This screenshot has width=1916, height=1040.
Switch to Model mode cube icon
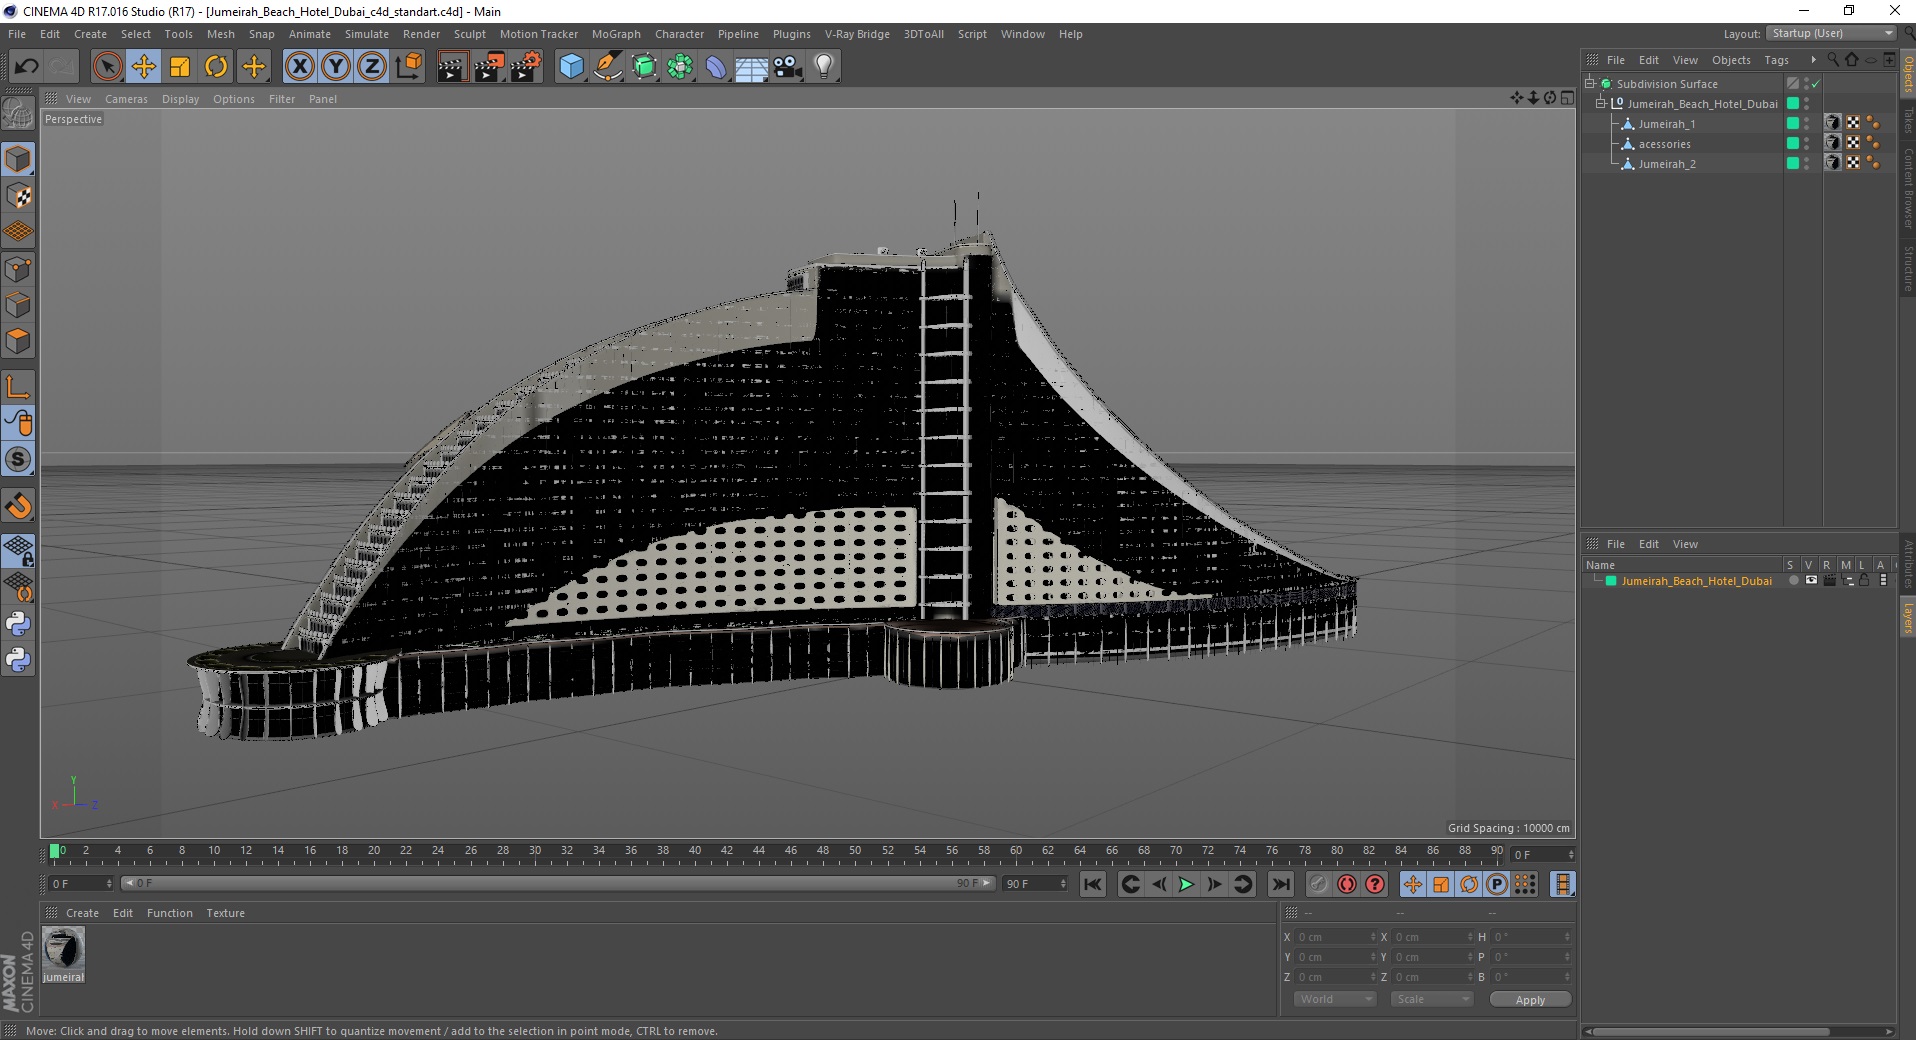(x=18, y=160)
